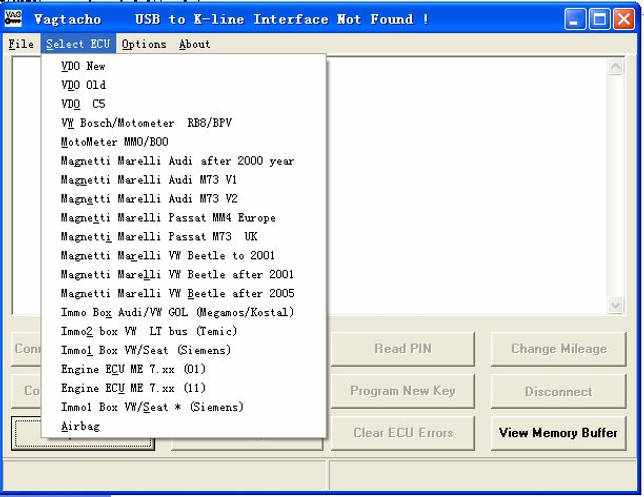Click the scrollbar down arrow in log area
The image size is (644, 497).
coord(616,306)
